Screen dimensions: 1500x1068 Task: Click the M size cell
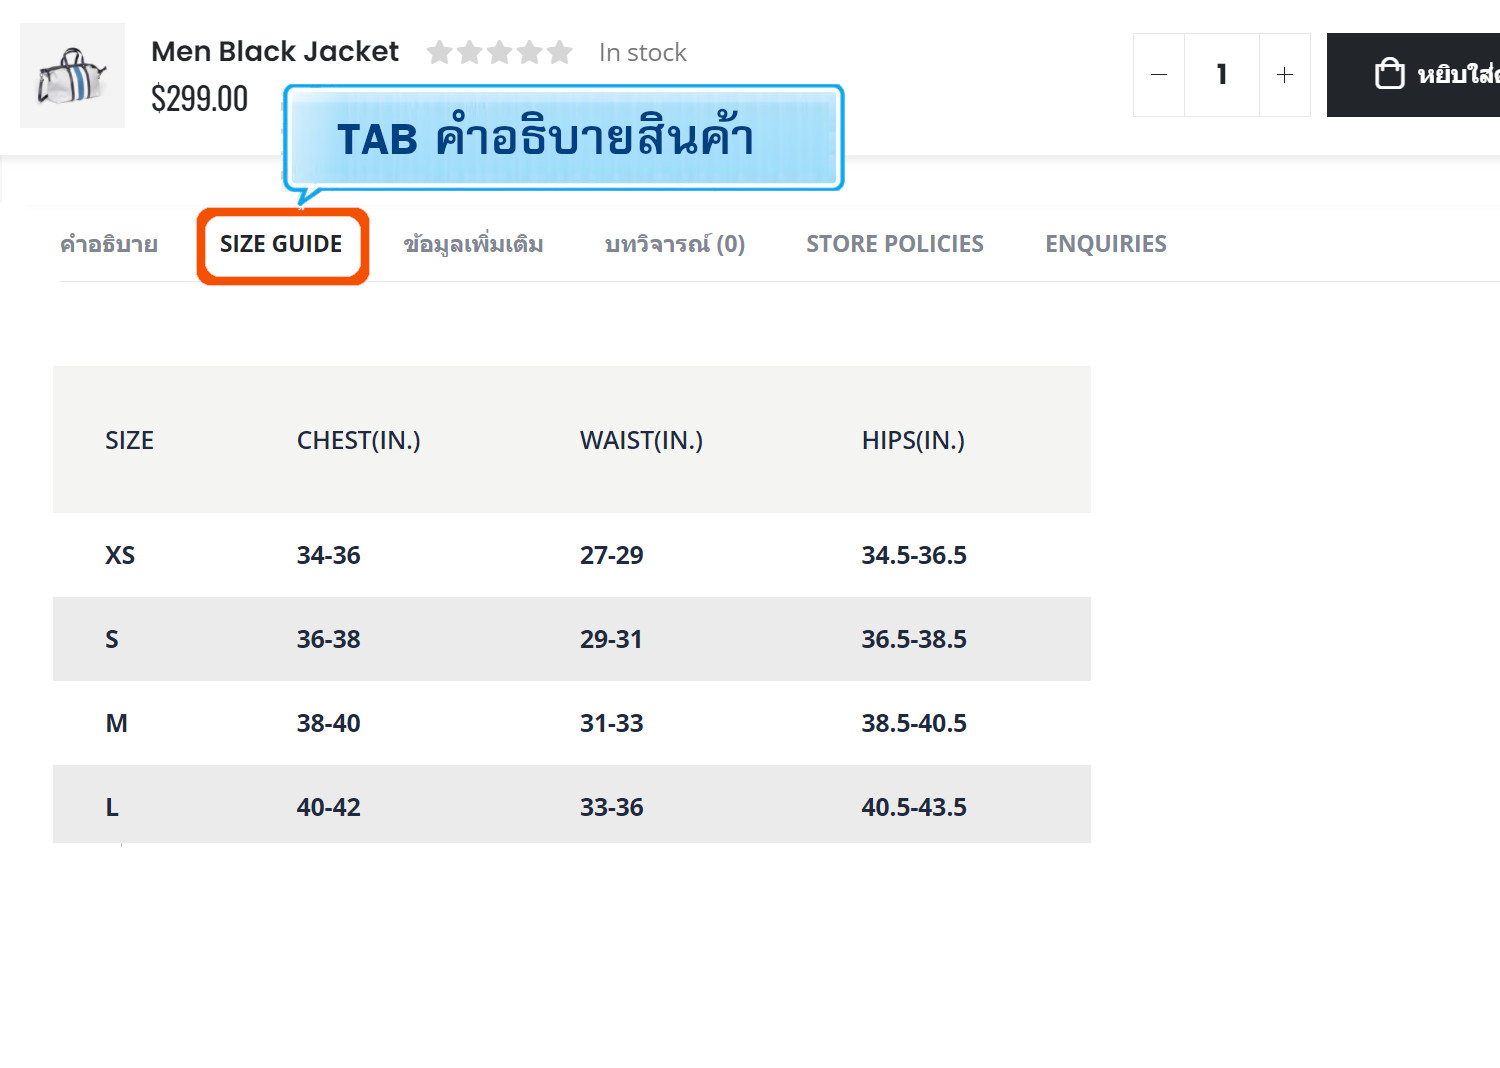[117, 723]
